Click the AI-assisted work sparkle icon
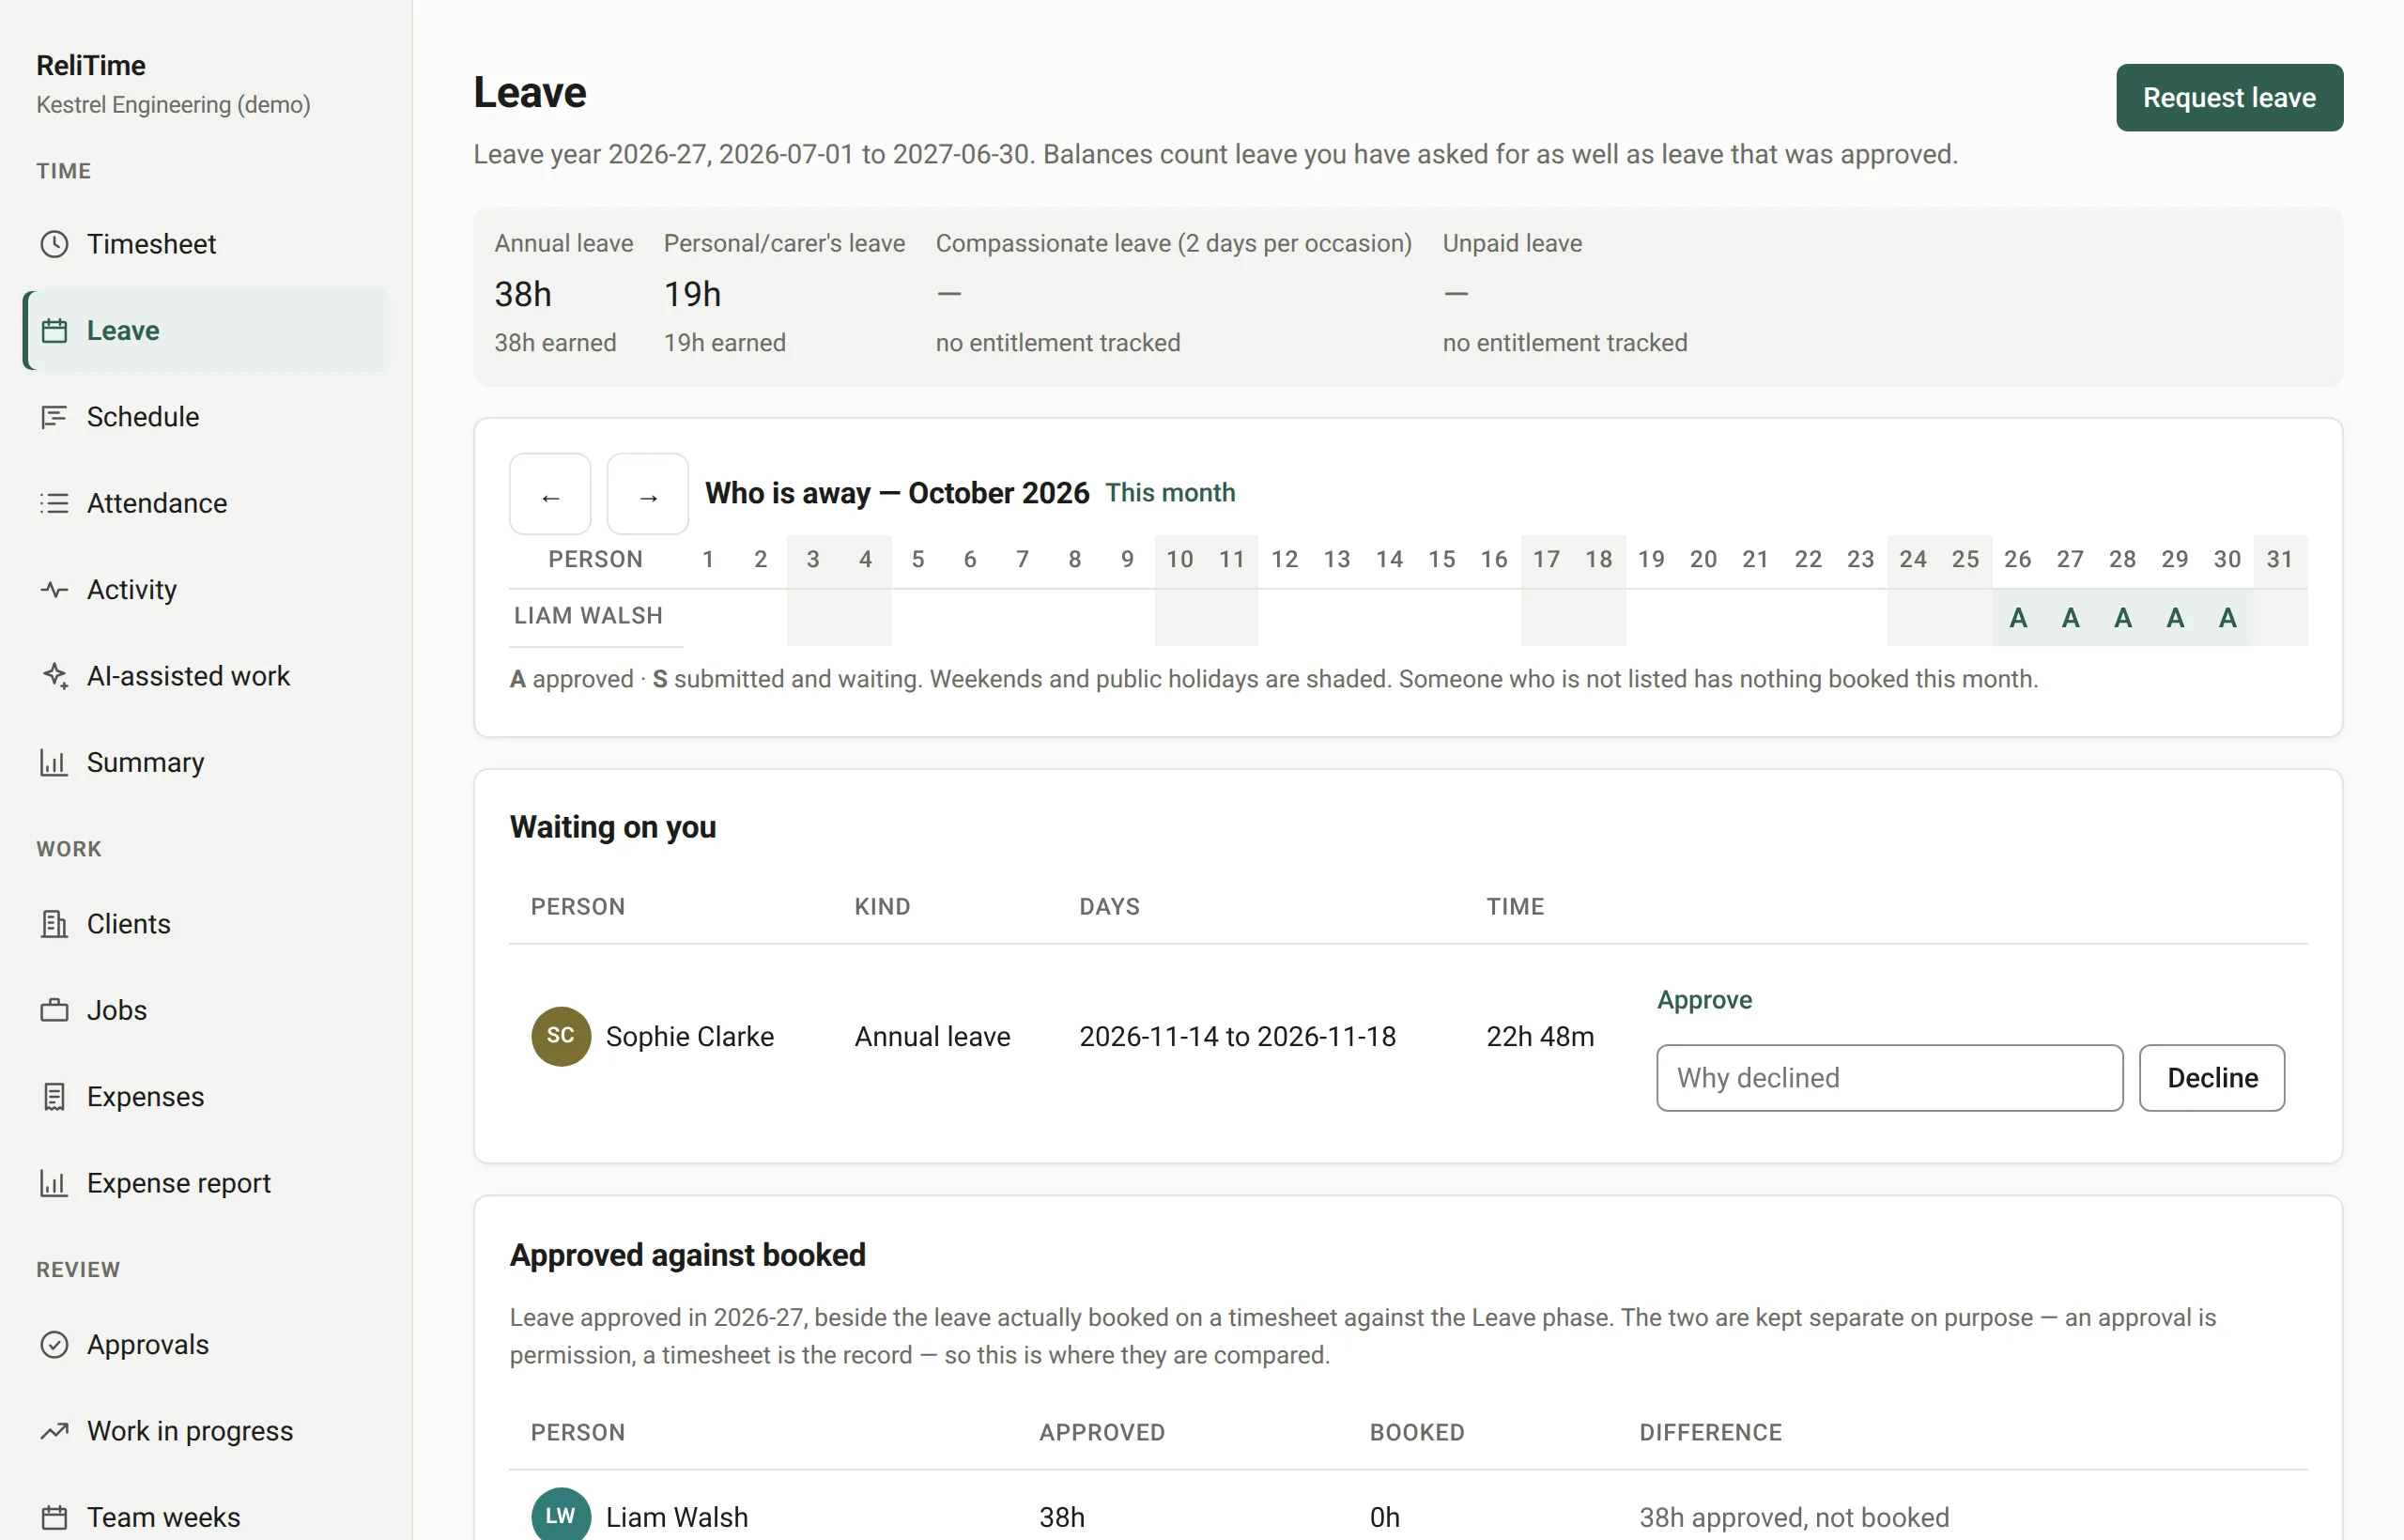This screenshot has width=2404, height=1540. [54, 676]
